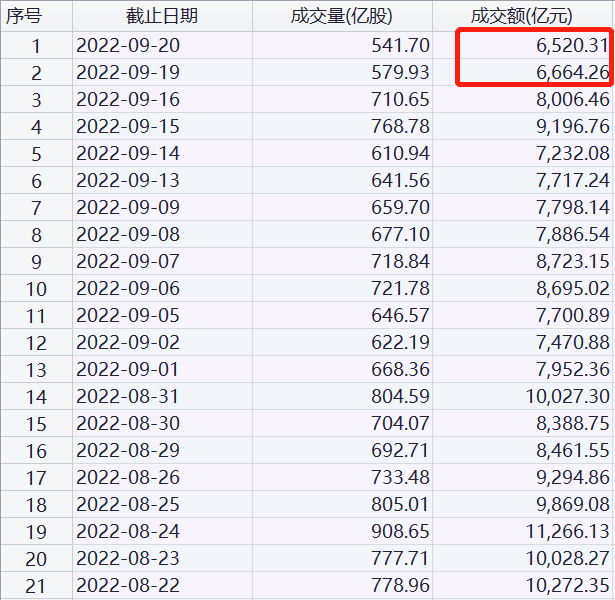615x600 pixels.
Task: Click volume value 668.36
Action: [400, 369]
